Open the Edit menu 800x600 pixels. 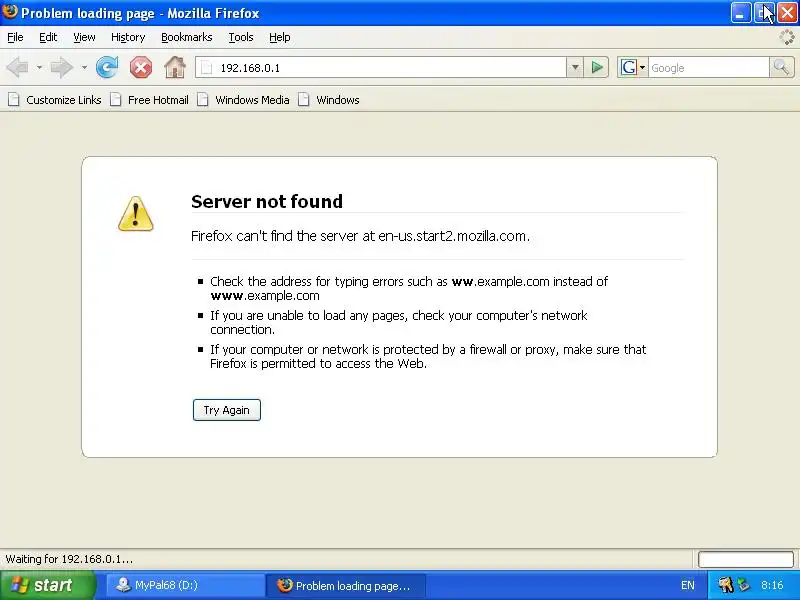click(48, 37)
